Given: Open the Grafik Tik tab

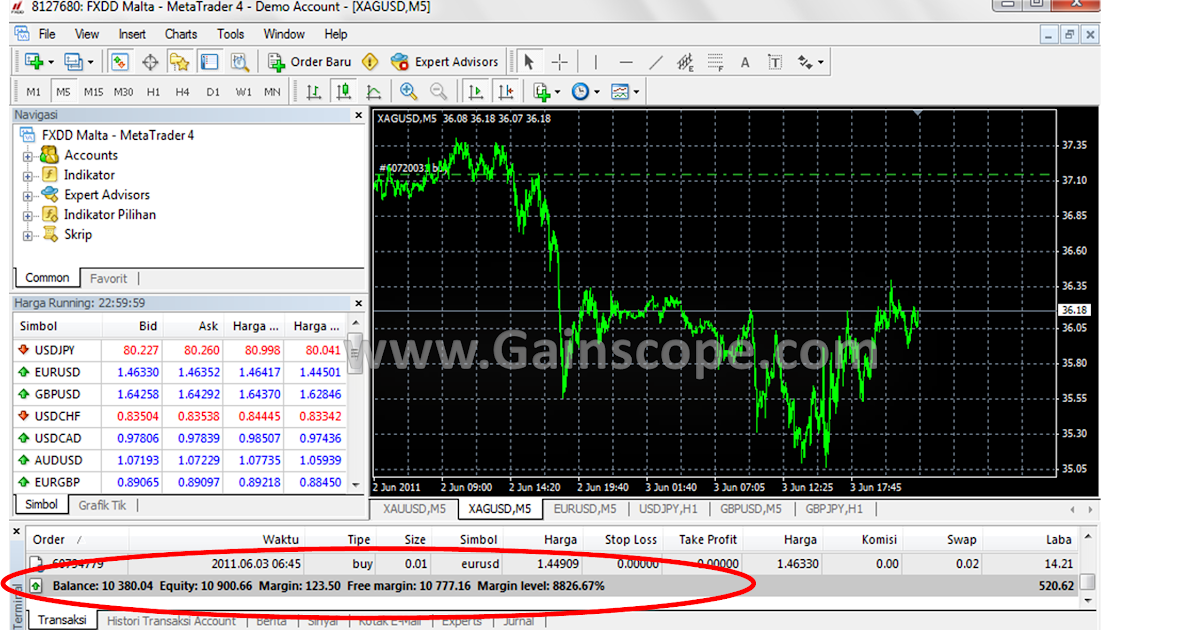Looking at the screenshot, I should pos(103,505).
